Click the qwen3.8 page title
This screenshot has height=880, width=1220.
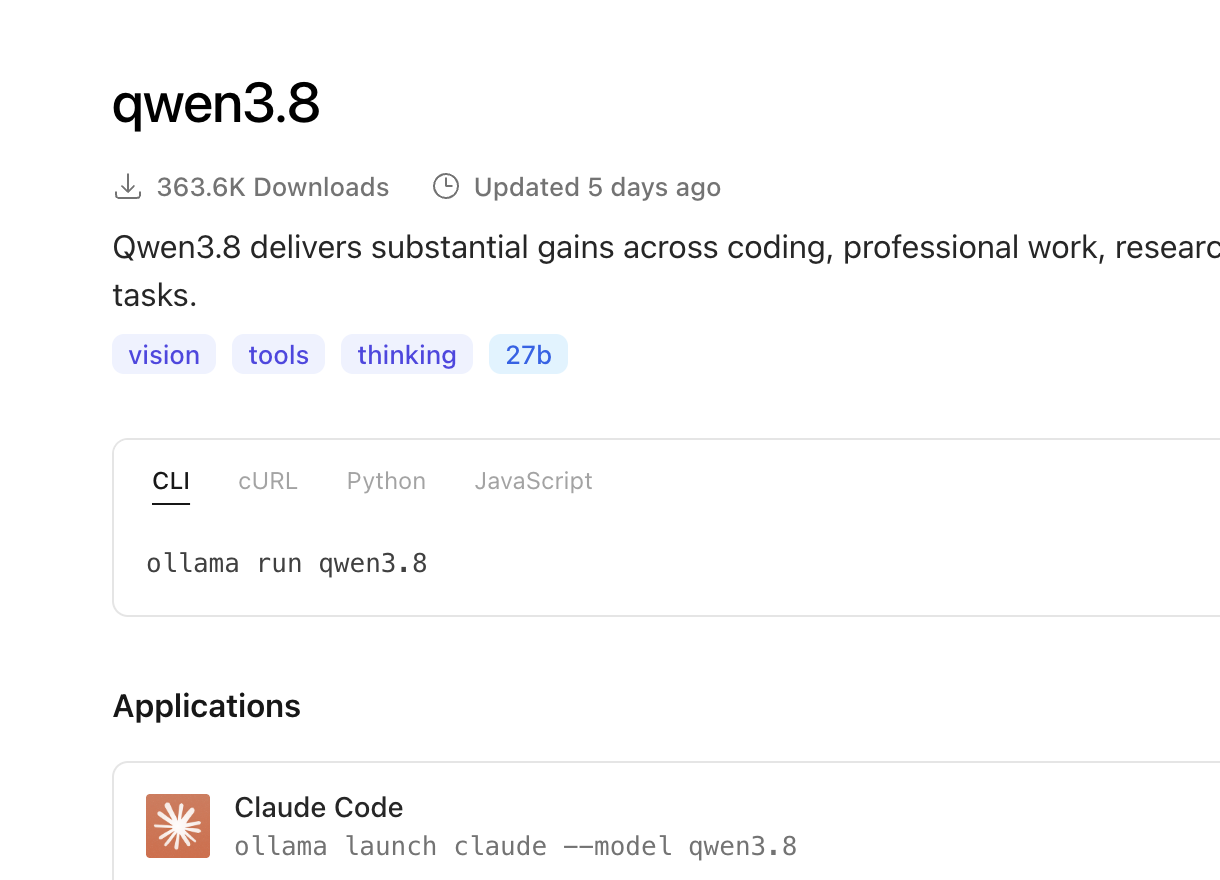(216, 104)
